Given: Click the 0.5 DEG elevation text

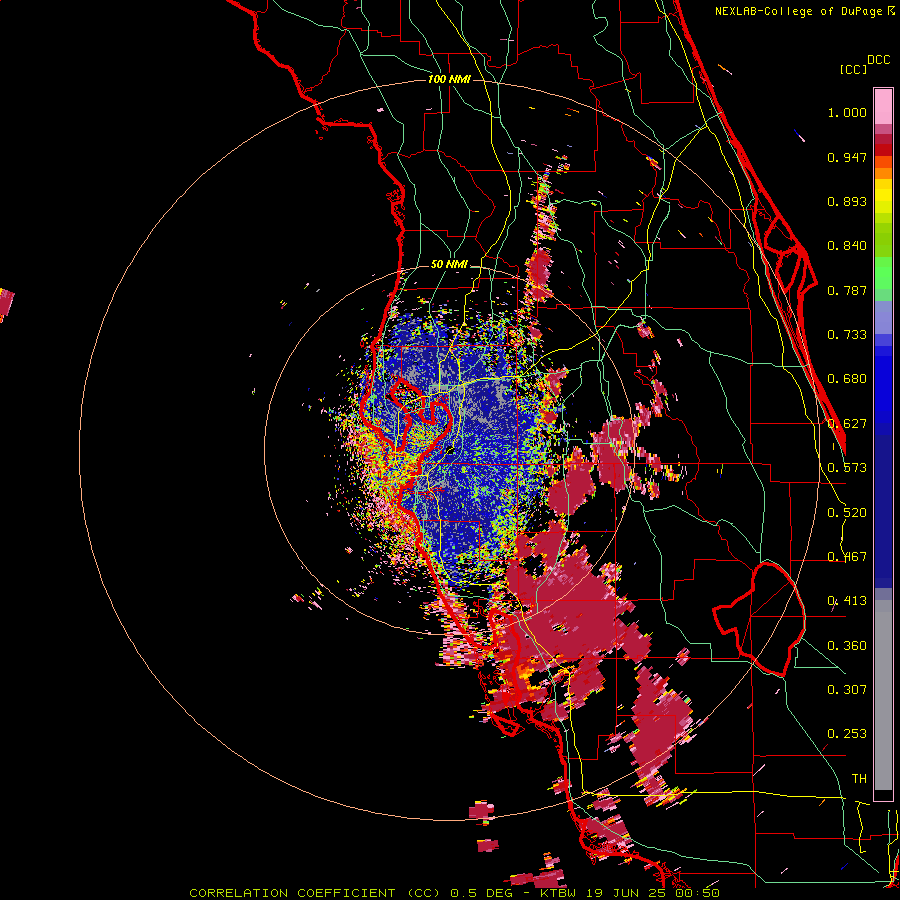Looking at the screenshot, I should coord(482,893).
